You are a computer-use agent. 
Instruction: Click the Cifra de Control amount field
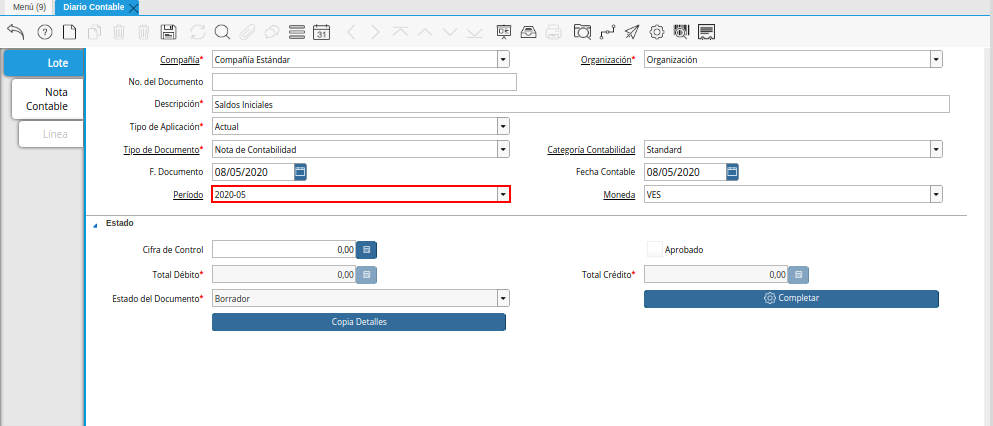click(284, 250)
